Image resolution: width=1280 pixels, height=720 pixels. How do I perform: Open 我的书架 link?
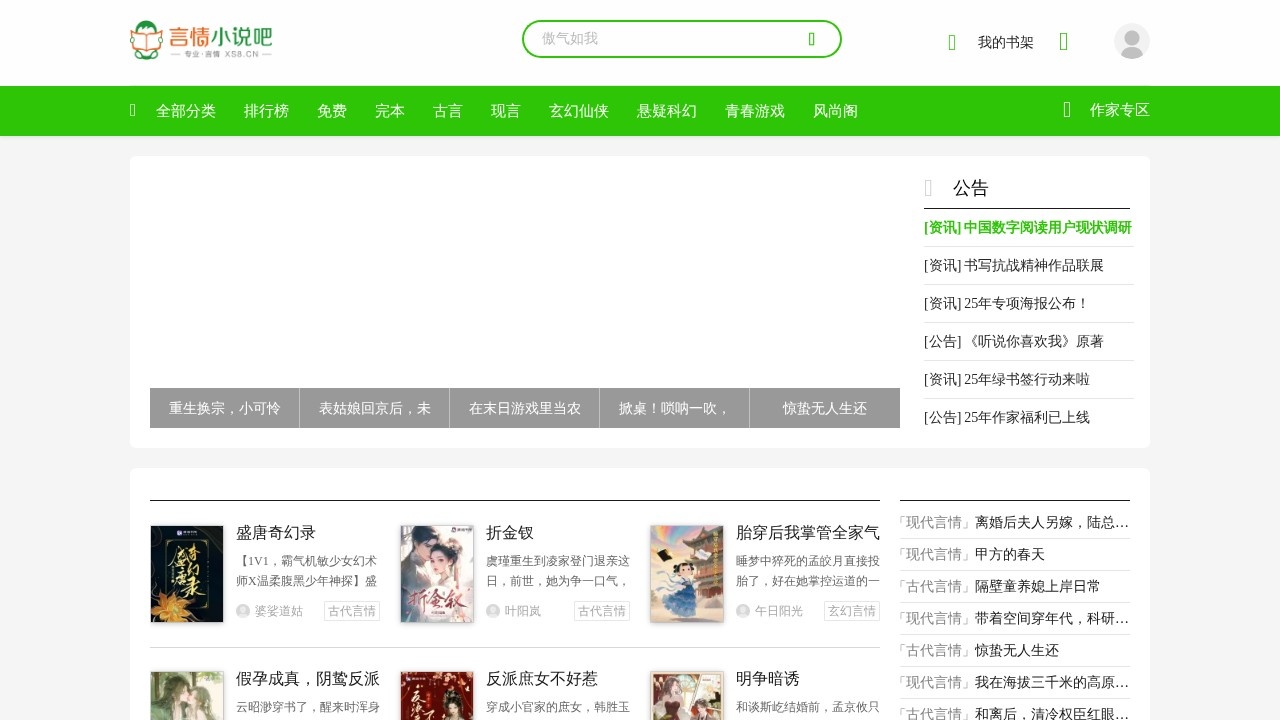[x=1005, y=42]
